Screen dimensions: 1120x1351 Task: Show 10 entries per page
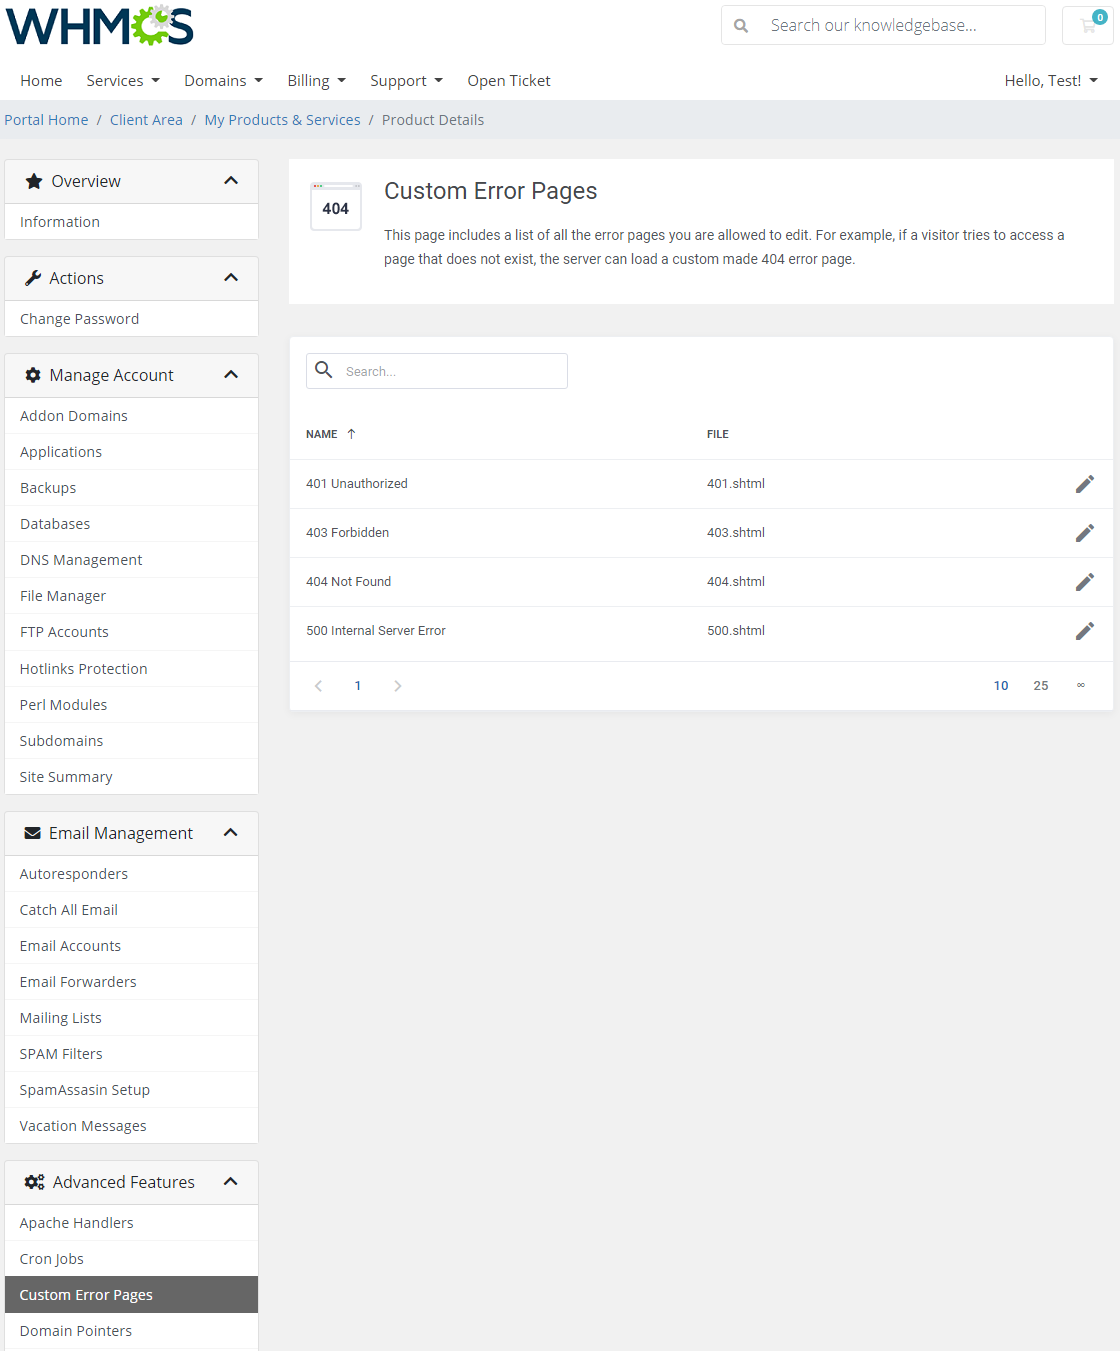1001,686
